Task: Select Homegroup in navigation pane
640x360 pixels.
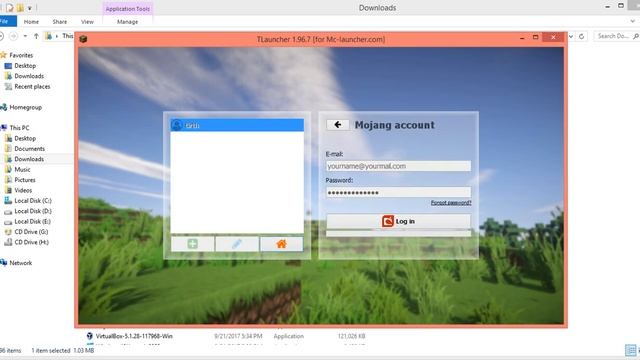Action: pyautogui.click(x=25, y=107)
